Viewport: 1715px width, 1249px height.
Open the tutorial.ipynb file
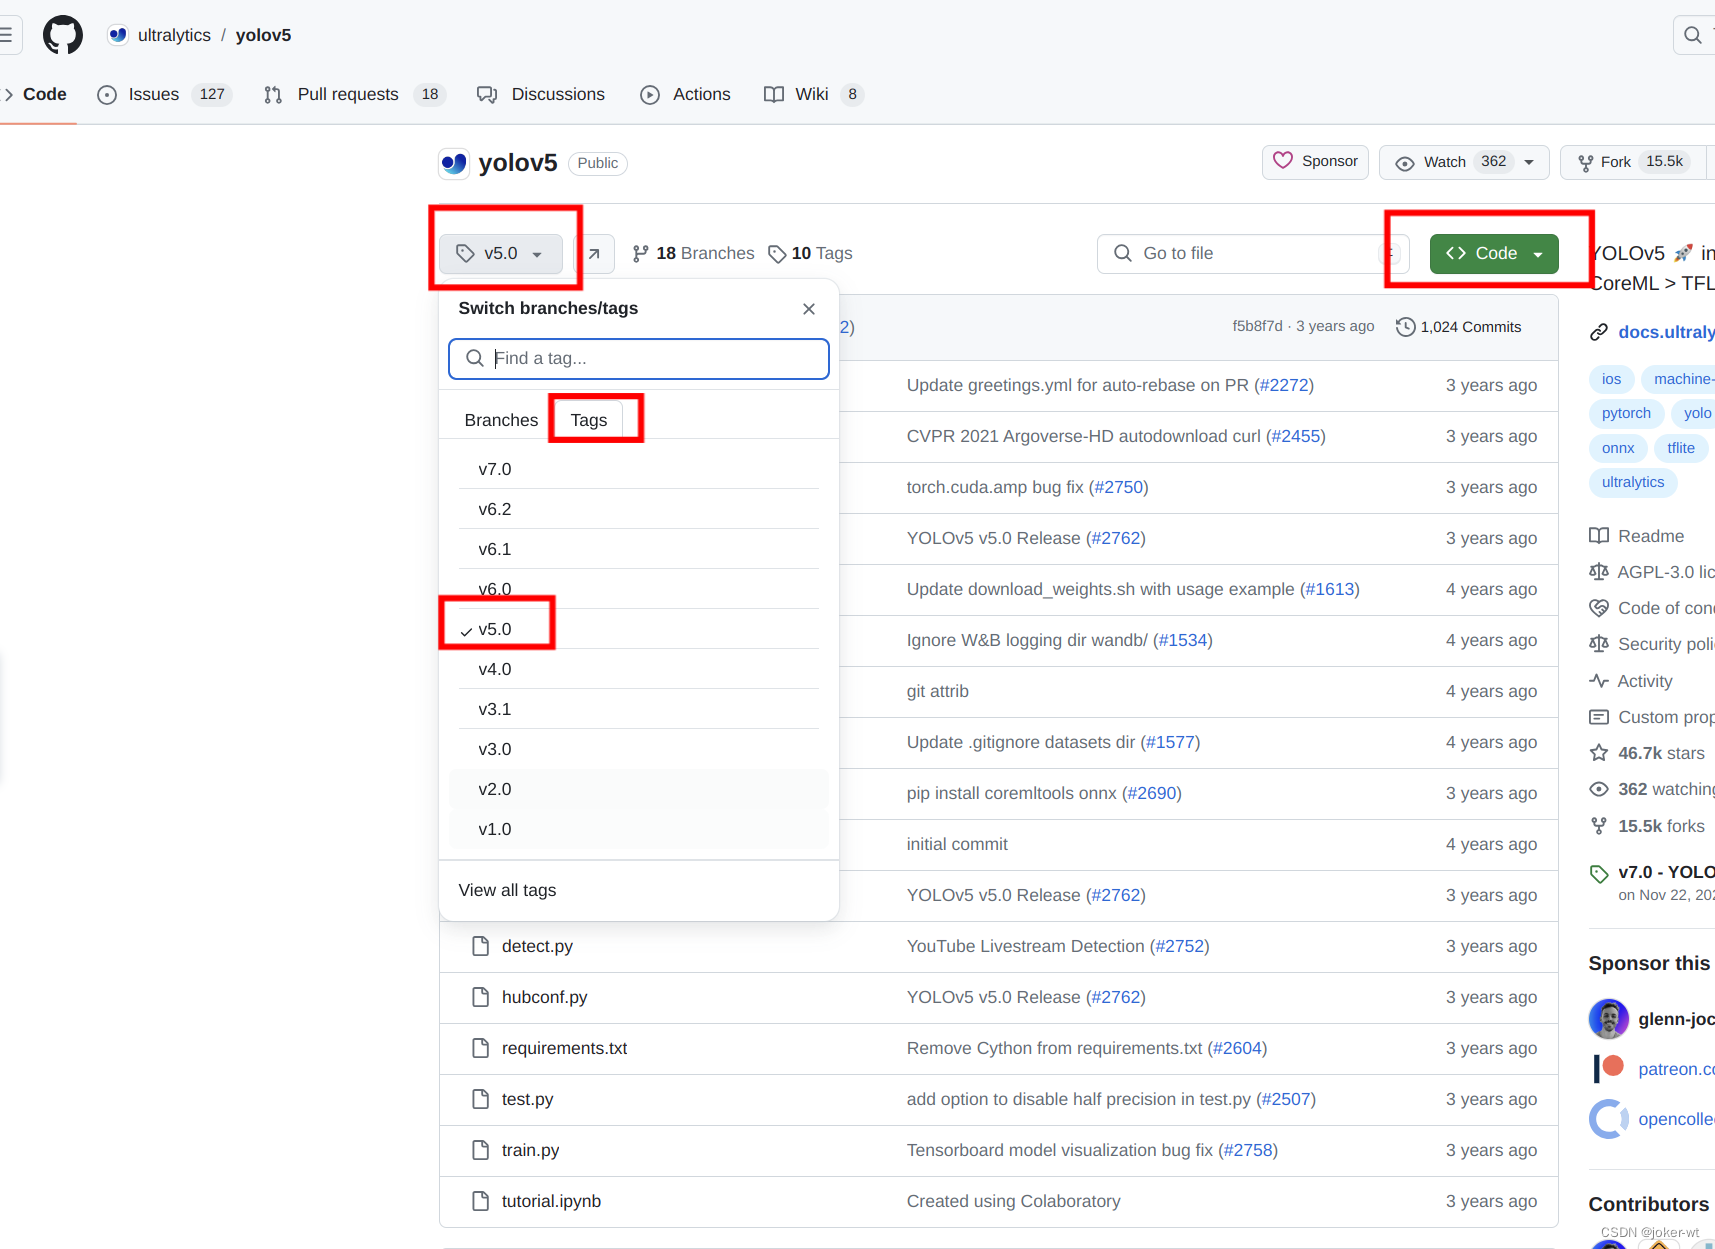[551, 1201]
